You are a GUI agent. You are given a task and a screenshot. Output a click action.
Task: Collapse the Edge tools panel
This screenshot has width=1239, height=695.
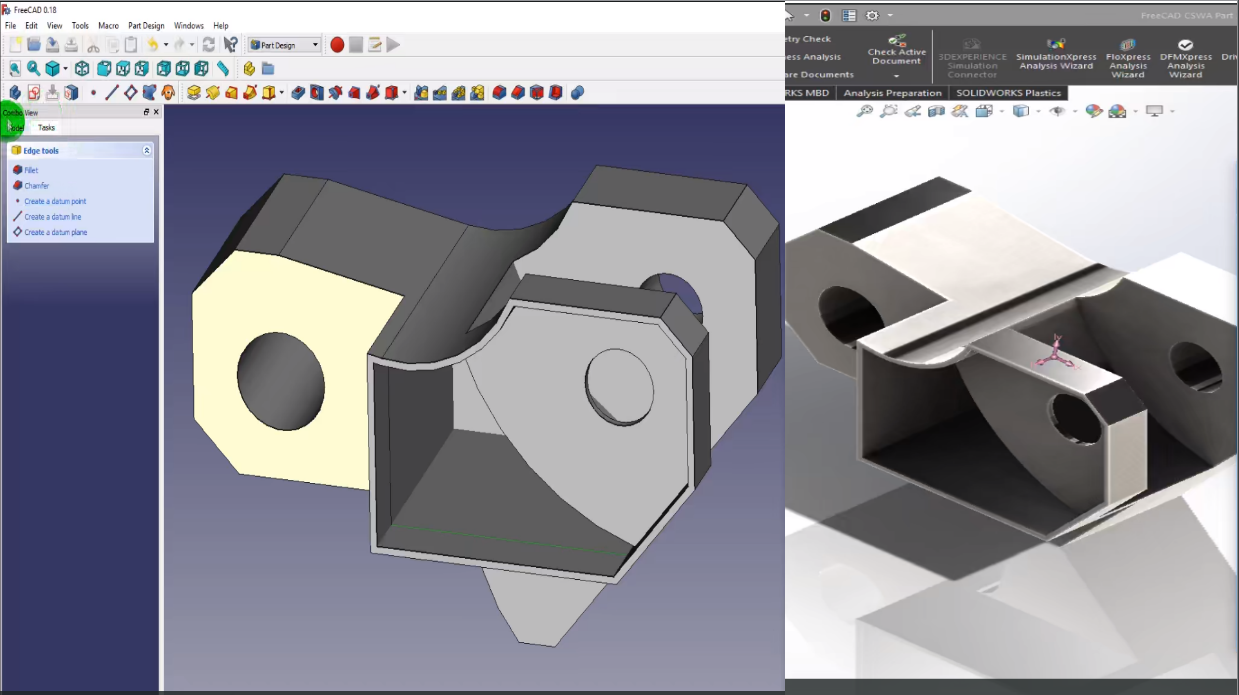tap(147, 151)
